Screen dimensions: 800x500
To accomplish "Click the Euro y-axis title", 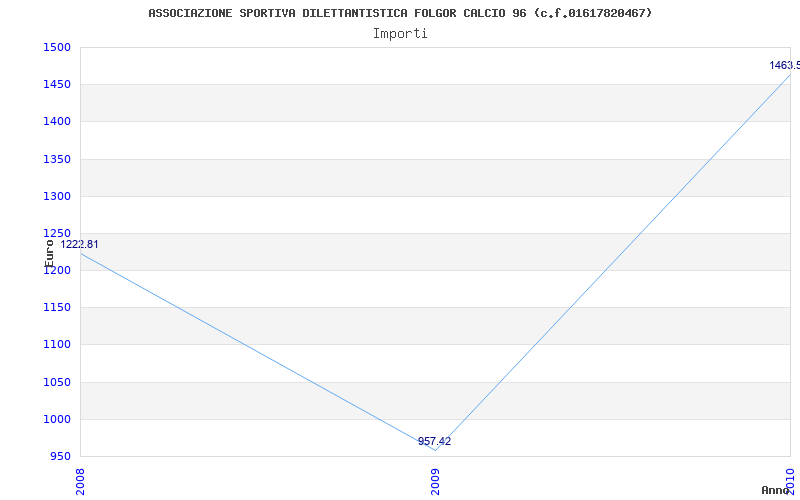I will coord(49,253).
